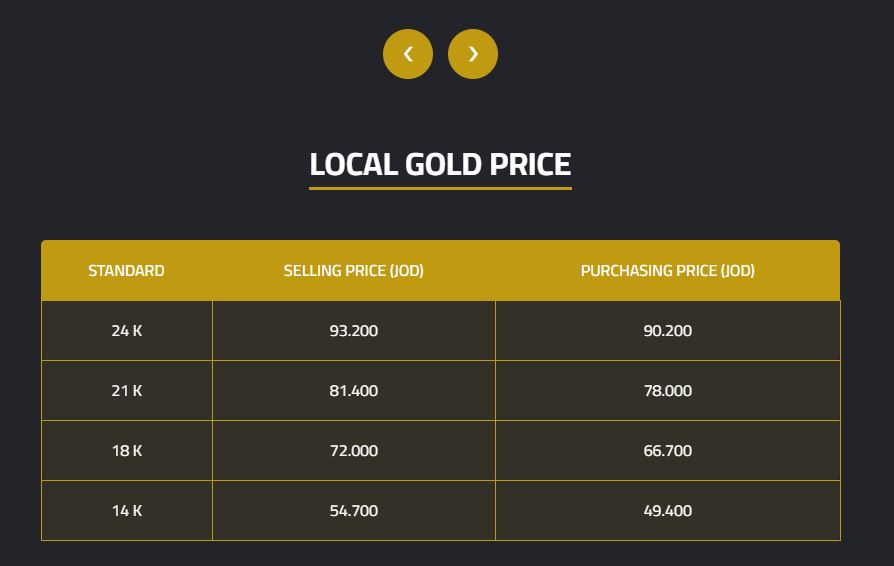The width and height of the screenshot is (894, 566).
Task: Pick the 78.000 purchasing price cell
Action: [667, 391]
